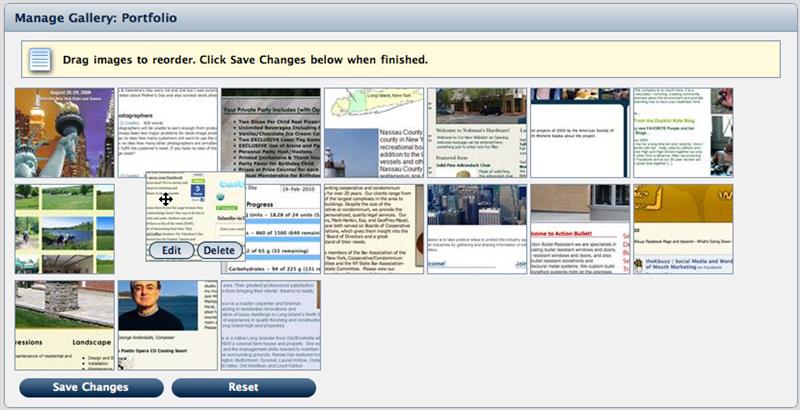Select the composer portrait thumbnail
800x410 pixels.
point(168,325)
